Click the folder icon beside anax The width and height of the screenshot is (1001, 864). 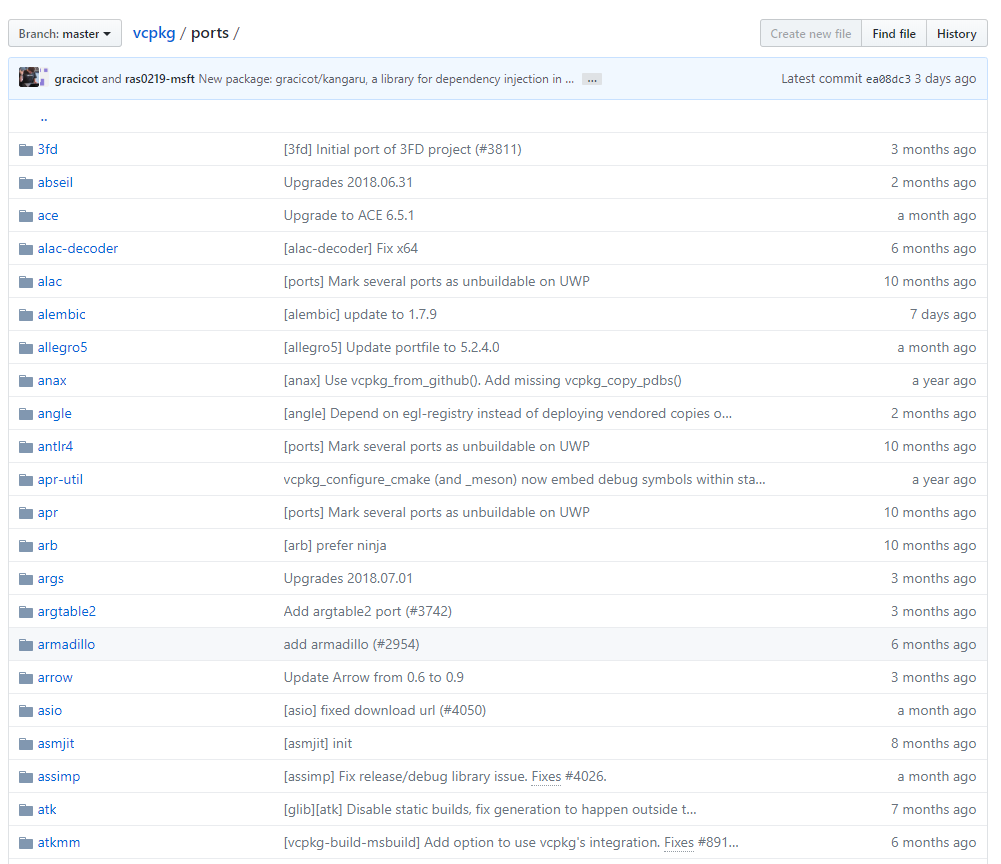(x=26, y=381)
